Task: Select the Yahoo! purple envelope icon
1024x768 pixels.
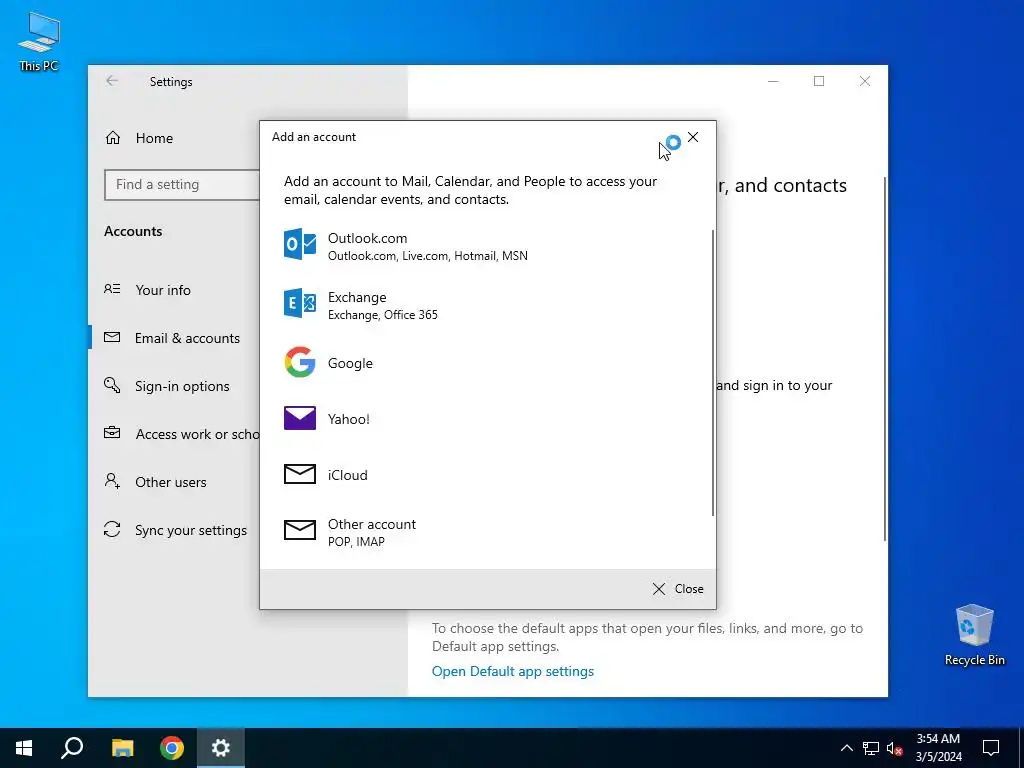Action: 300,418
